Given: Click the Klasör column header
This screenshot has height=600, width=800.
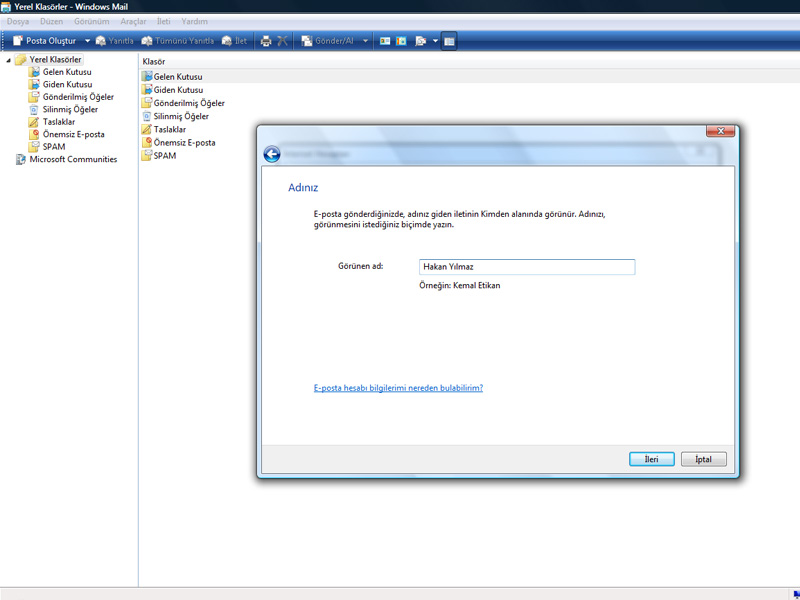Looking at the screenshot, I should click(154, 62).
